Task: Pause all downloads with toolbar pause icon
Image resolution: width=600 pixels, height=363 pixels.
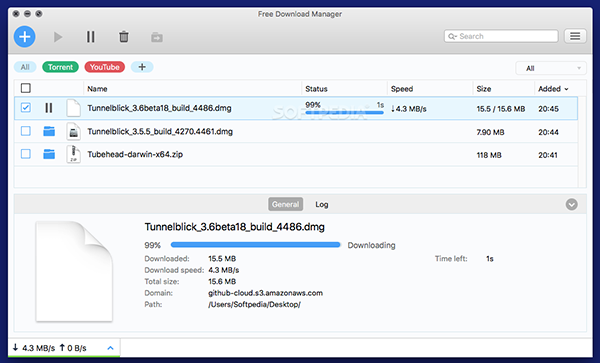Action: pos(91,37)
